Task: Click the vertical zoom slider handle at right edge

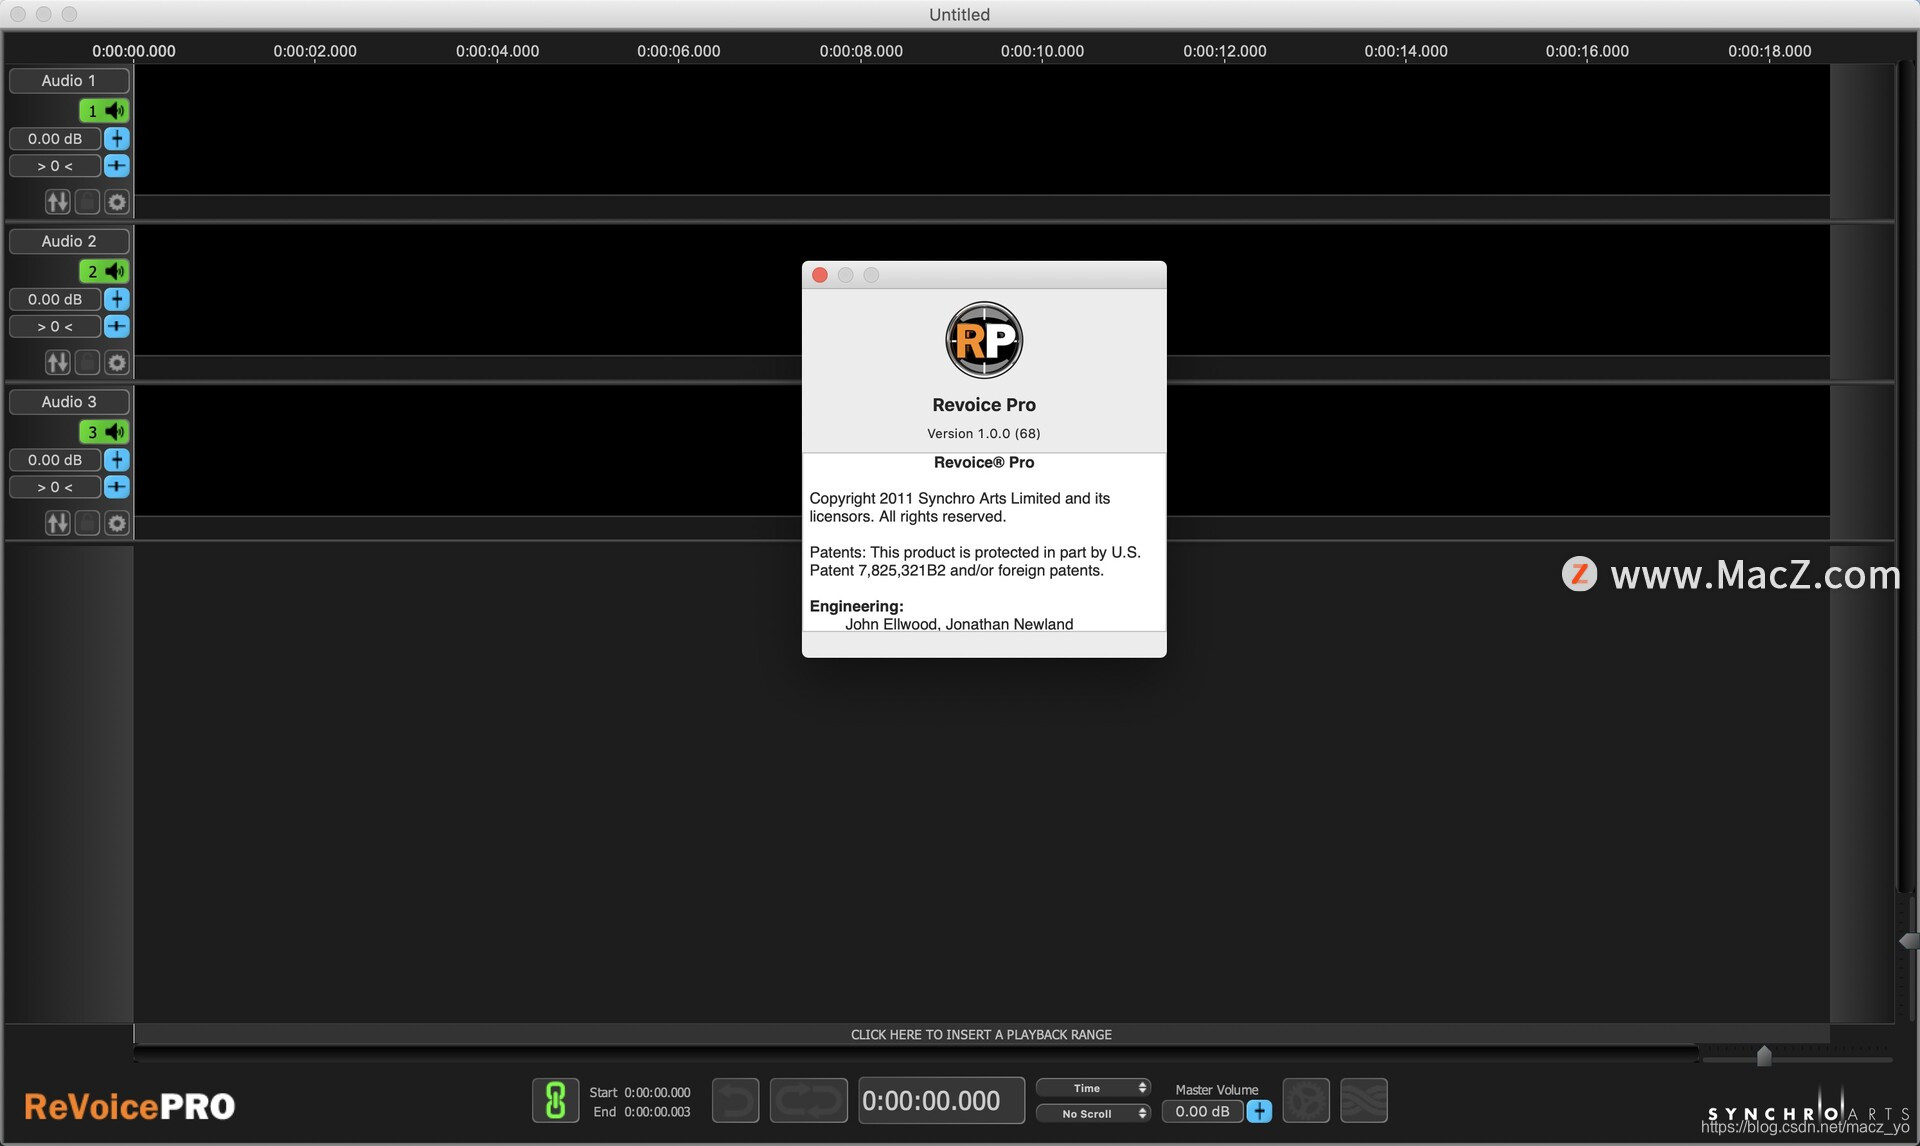Action: click(x=1908, y=941)
